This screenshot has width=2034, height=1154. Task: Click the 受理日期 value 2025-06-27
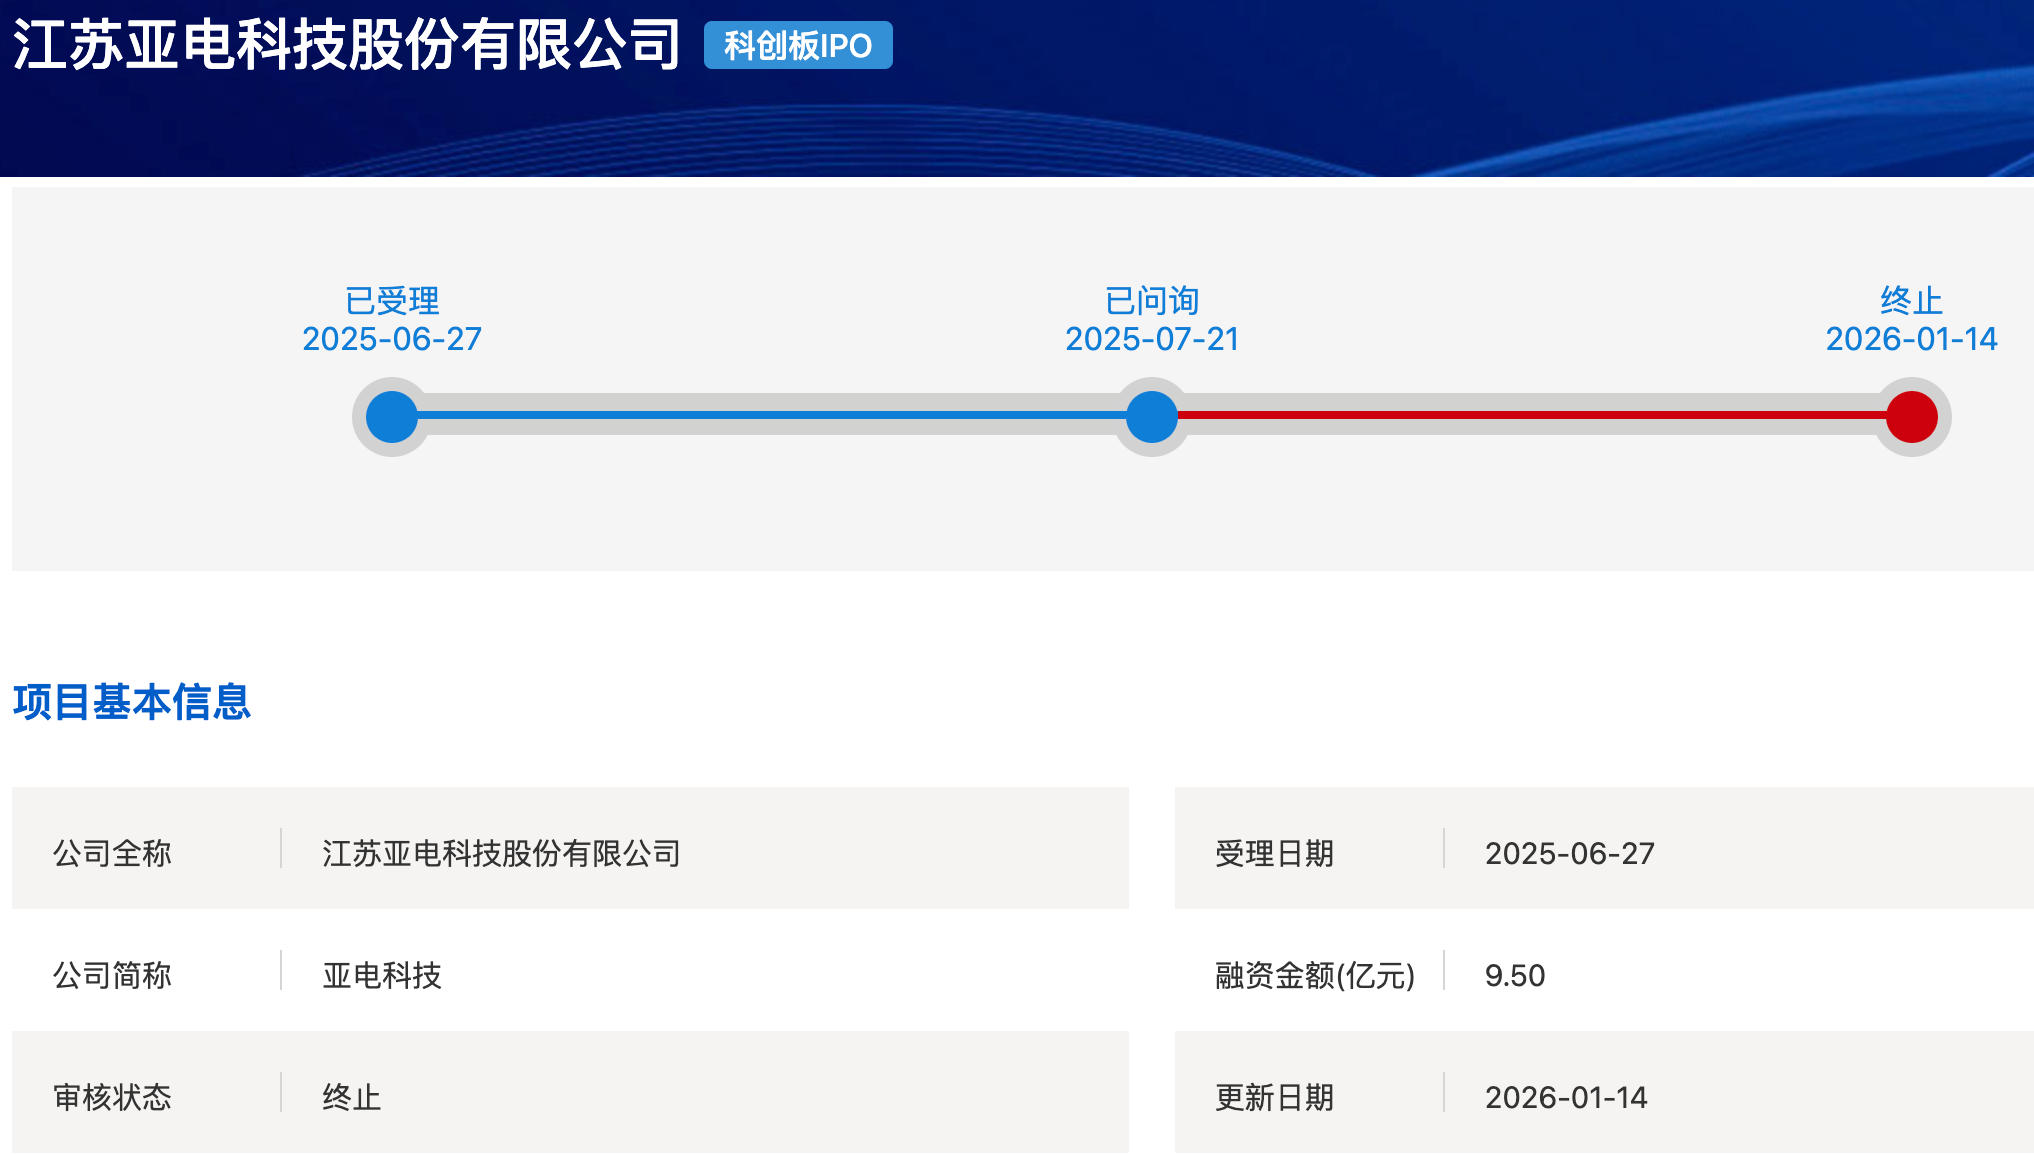1569,853
